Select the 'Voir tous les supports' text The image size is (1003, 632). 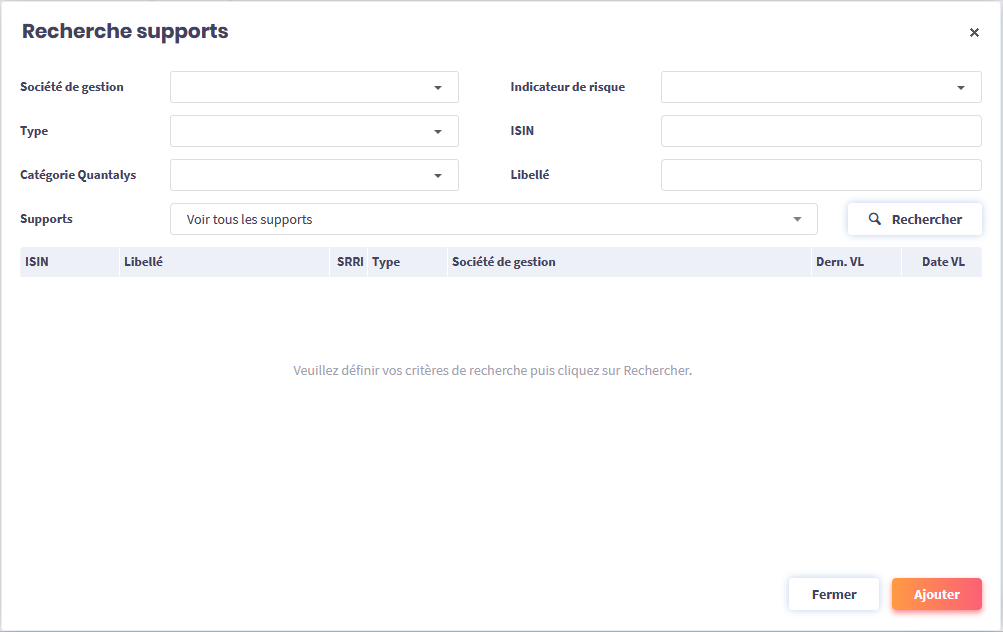[x=250, y=219]
